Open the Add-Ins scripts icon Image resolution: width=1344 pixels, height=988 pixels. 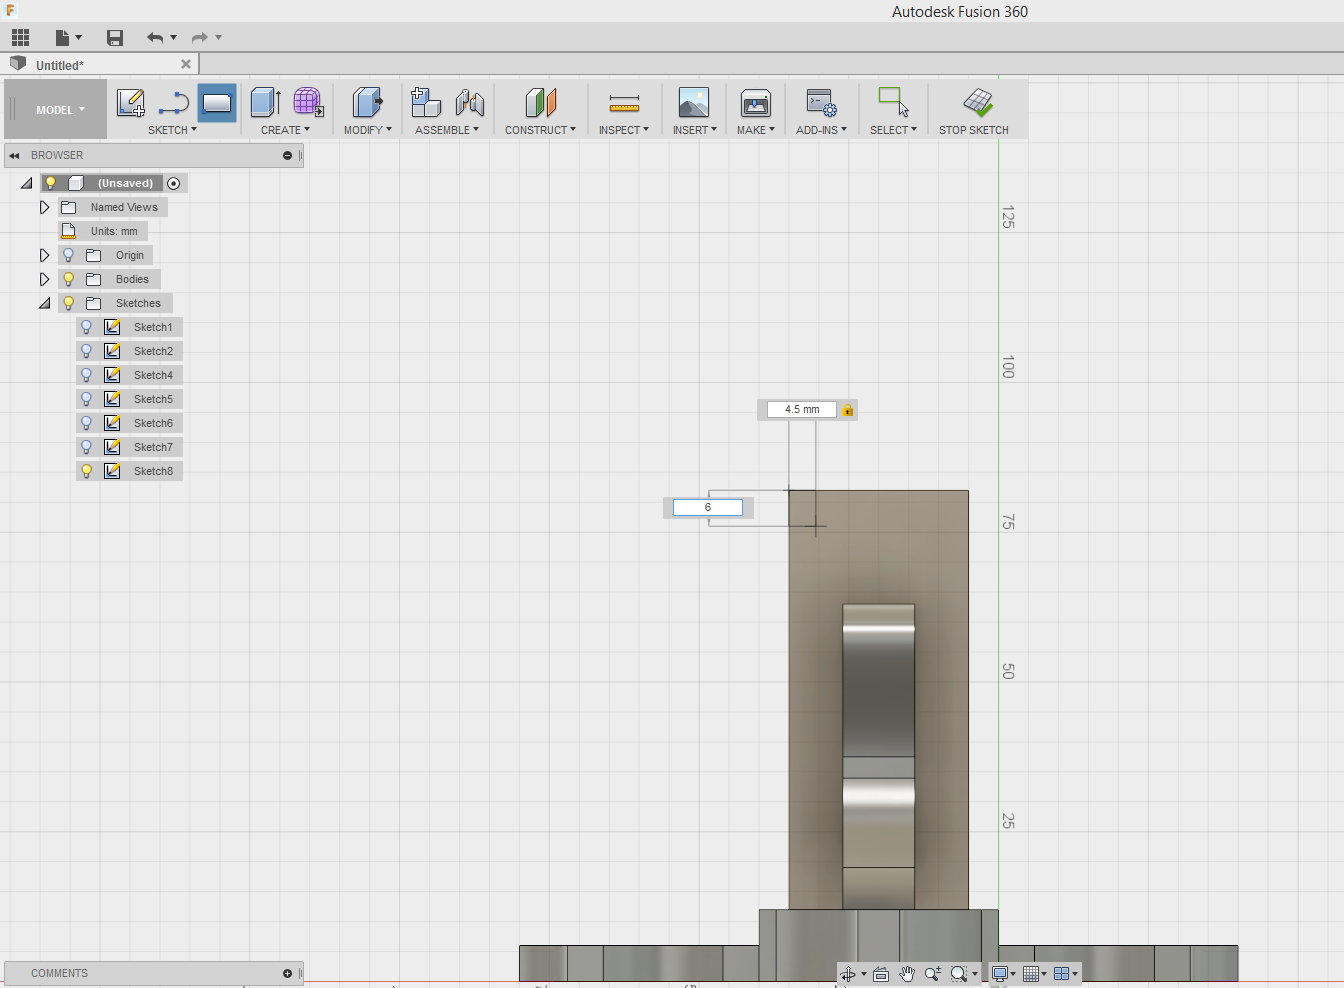(x=822, y=103)
